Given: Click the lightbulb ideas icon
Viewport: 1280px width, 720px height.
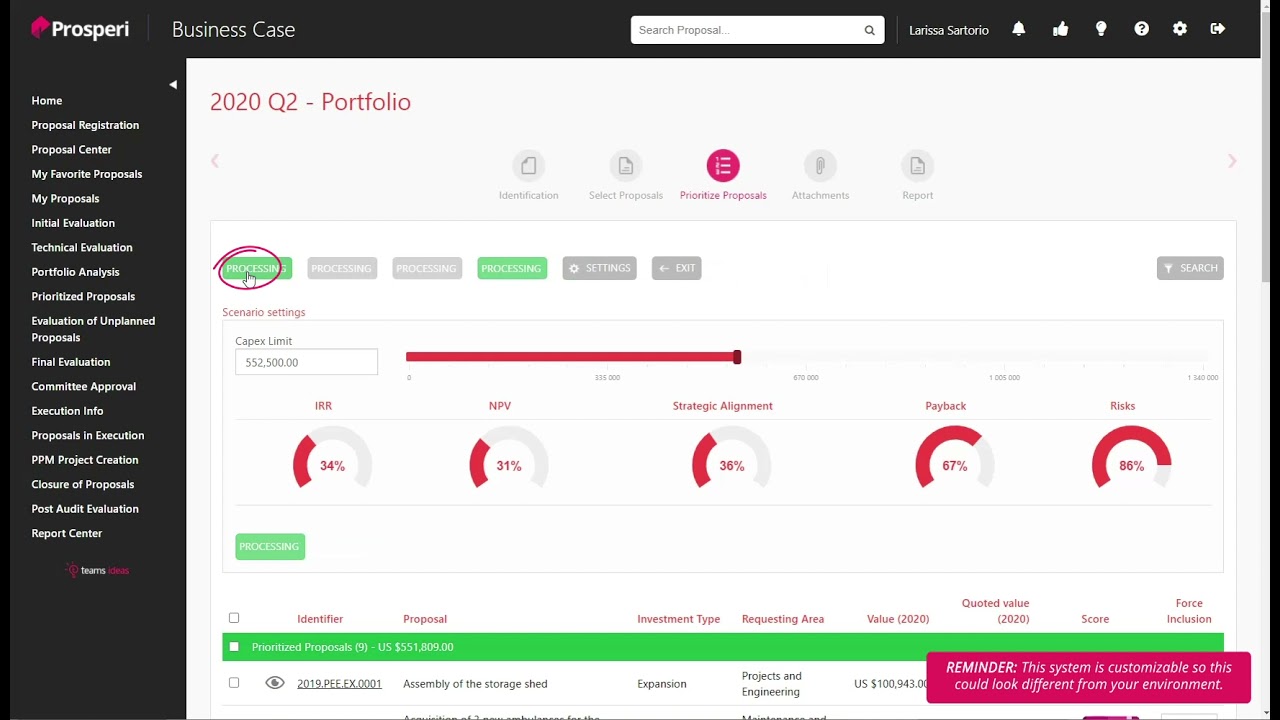Looking at the screenshot, I should click(x=1101, y=29).
